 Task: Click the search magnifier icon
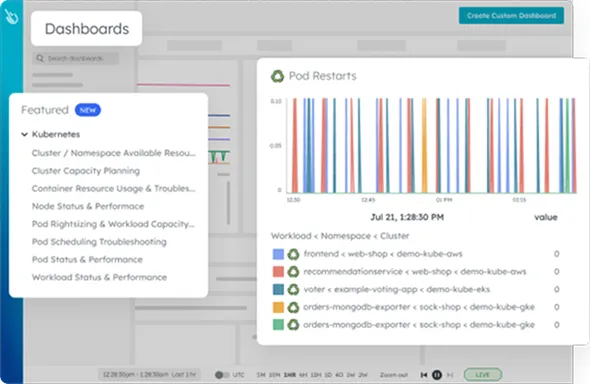tap(40, 58)
